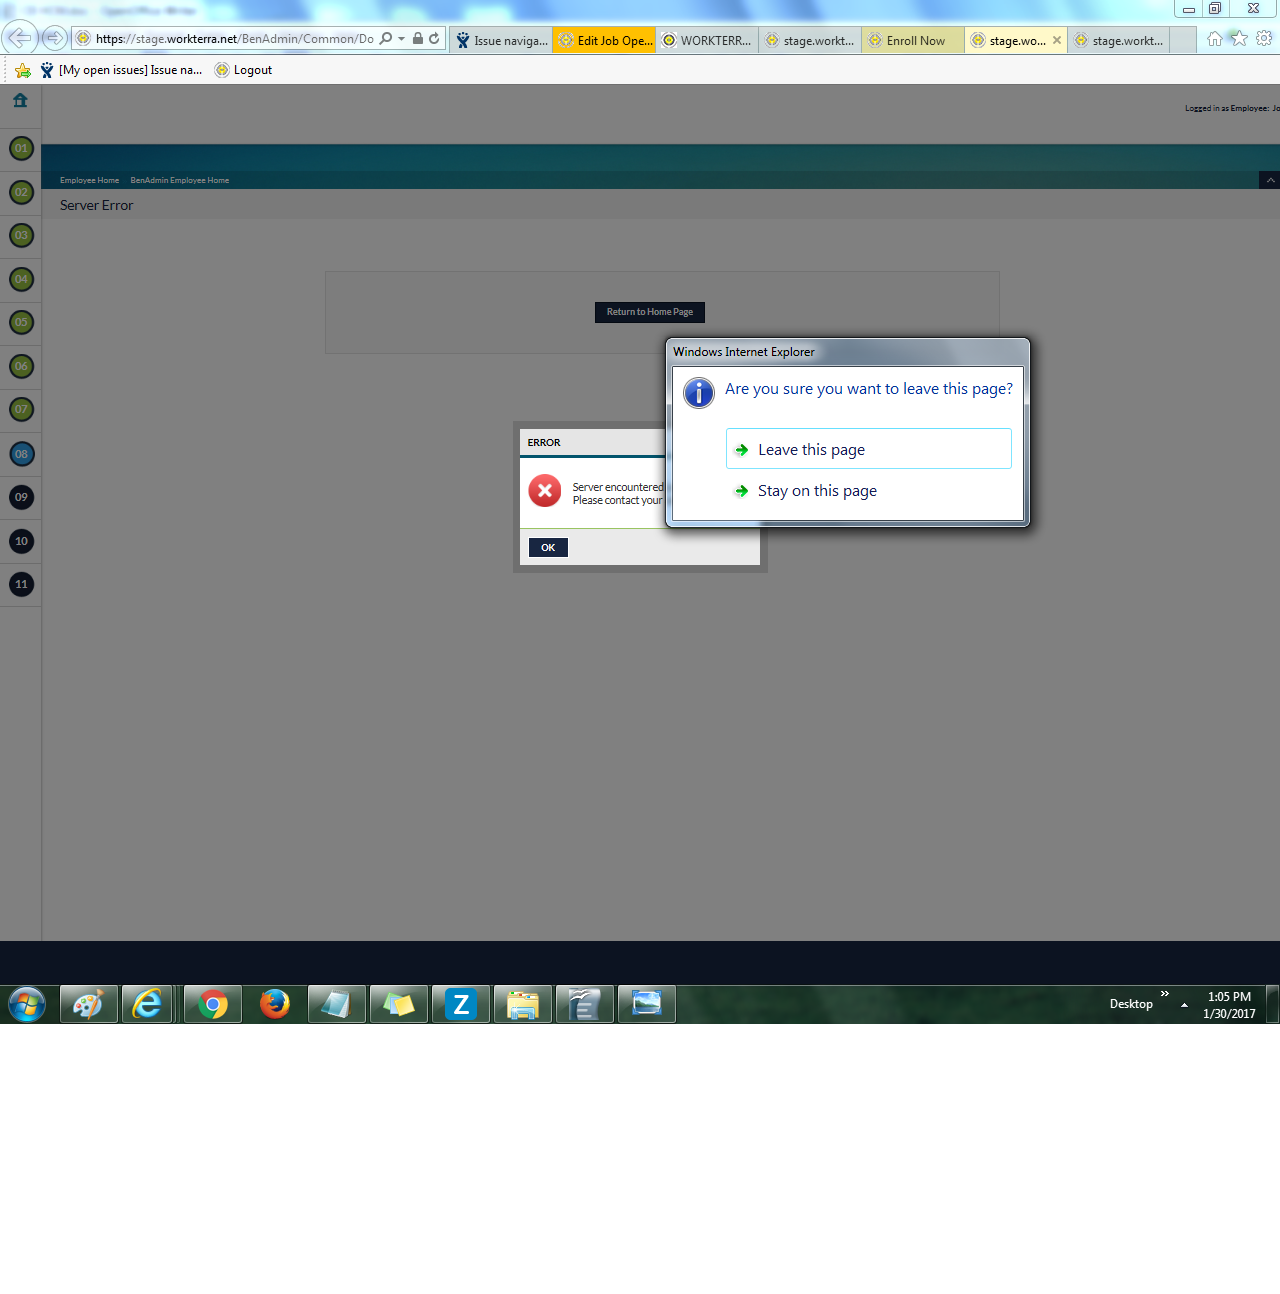
Task: Select step 08 circle in sidebar
Action: (21, 454)
